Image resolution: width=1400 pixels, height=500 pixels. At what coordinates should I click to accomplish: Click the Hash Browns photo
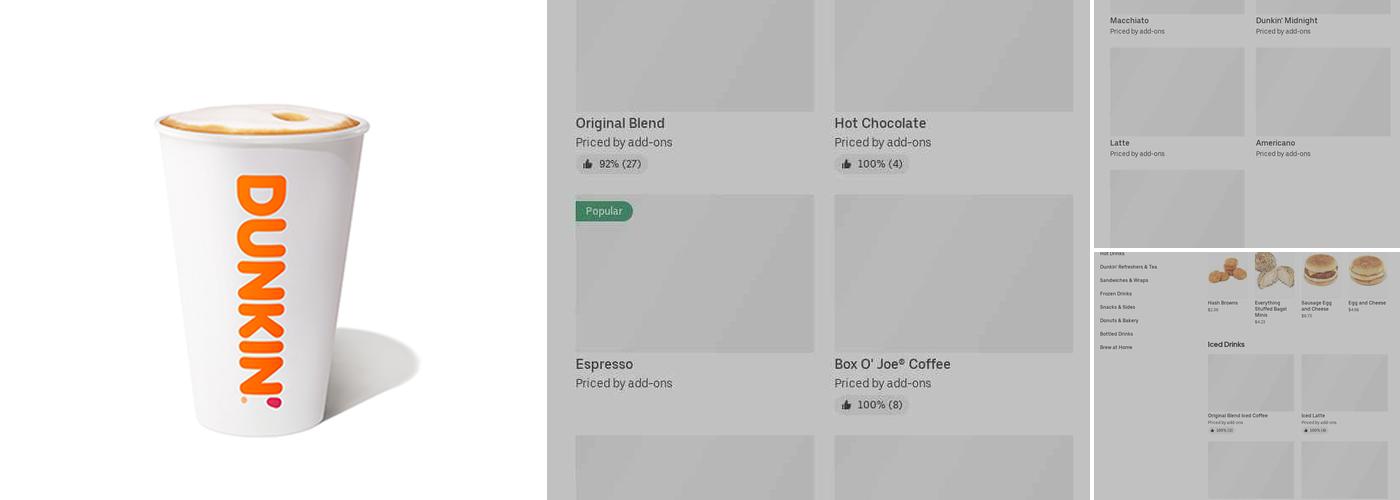pyautogui.click(x=1227, y=270)
